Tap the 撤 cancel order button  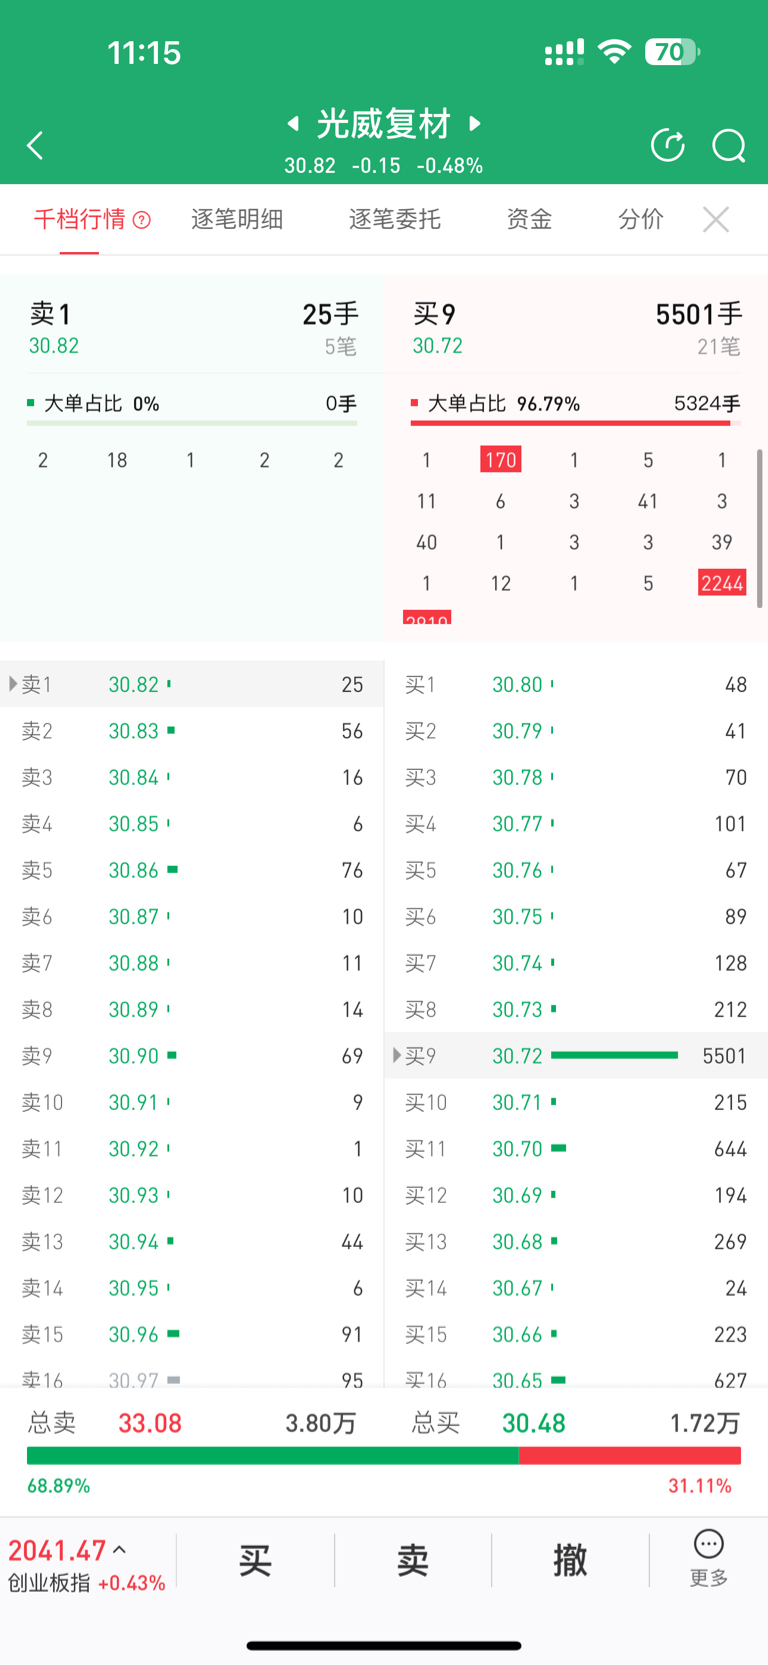pyautogui.click(x=571, y=1560)
